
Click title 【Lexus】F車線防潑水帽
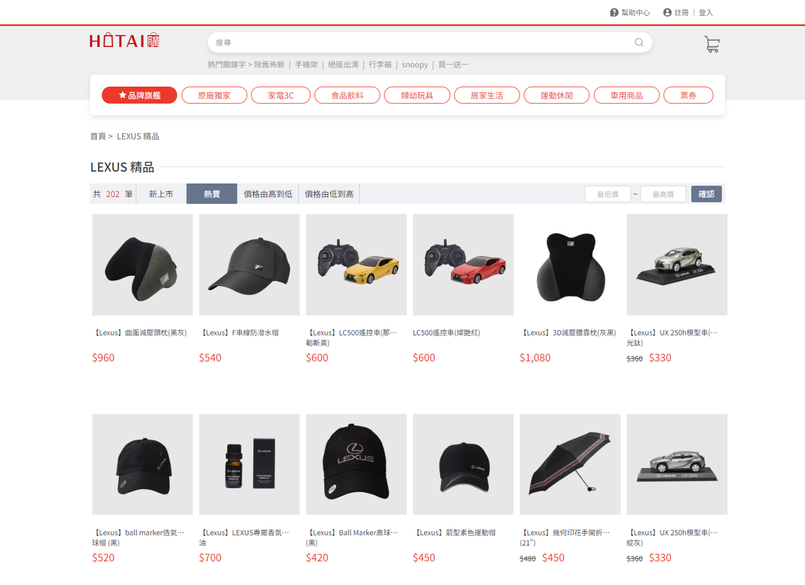pyautogui.click(x=240, y=333)
